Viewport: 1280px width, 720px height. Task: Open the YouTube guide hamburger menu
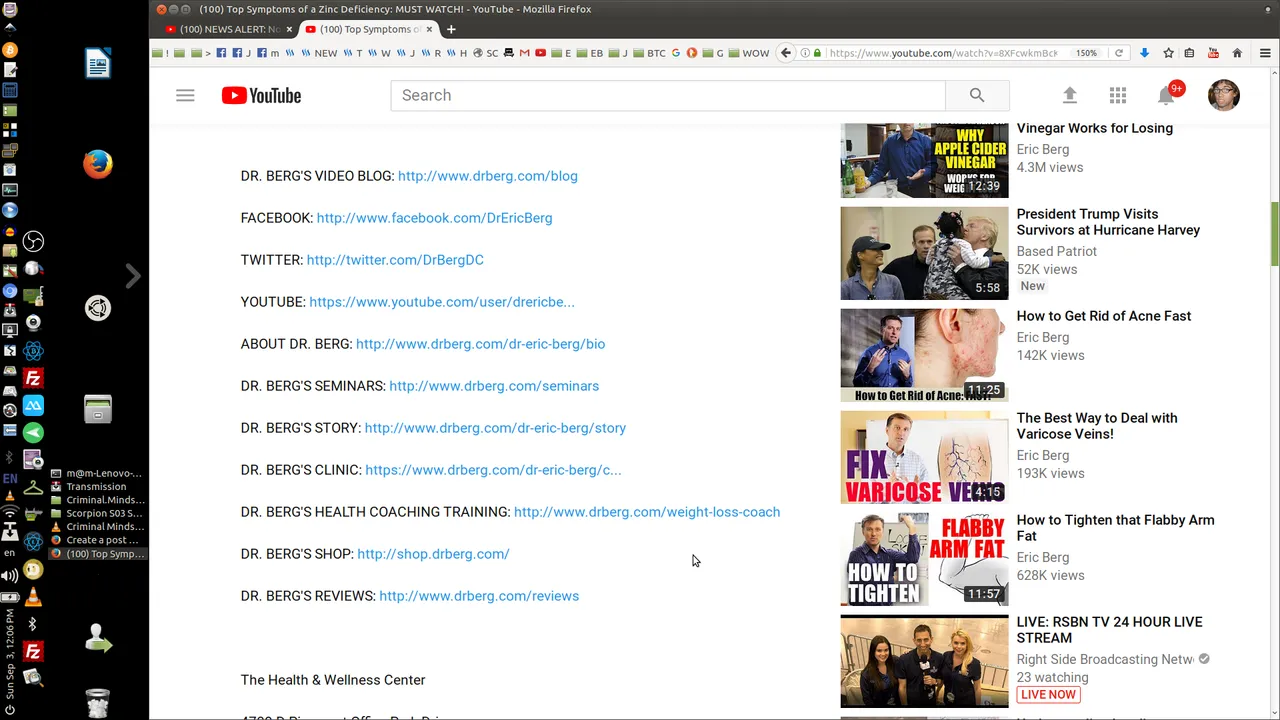click(x=185, y=95)
